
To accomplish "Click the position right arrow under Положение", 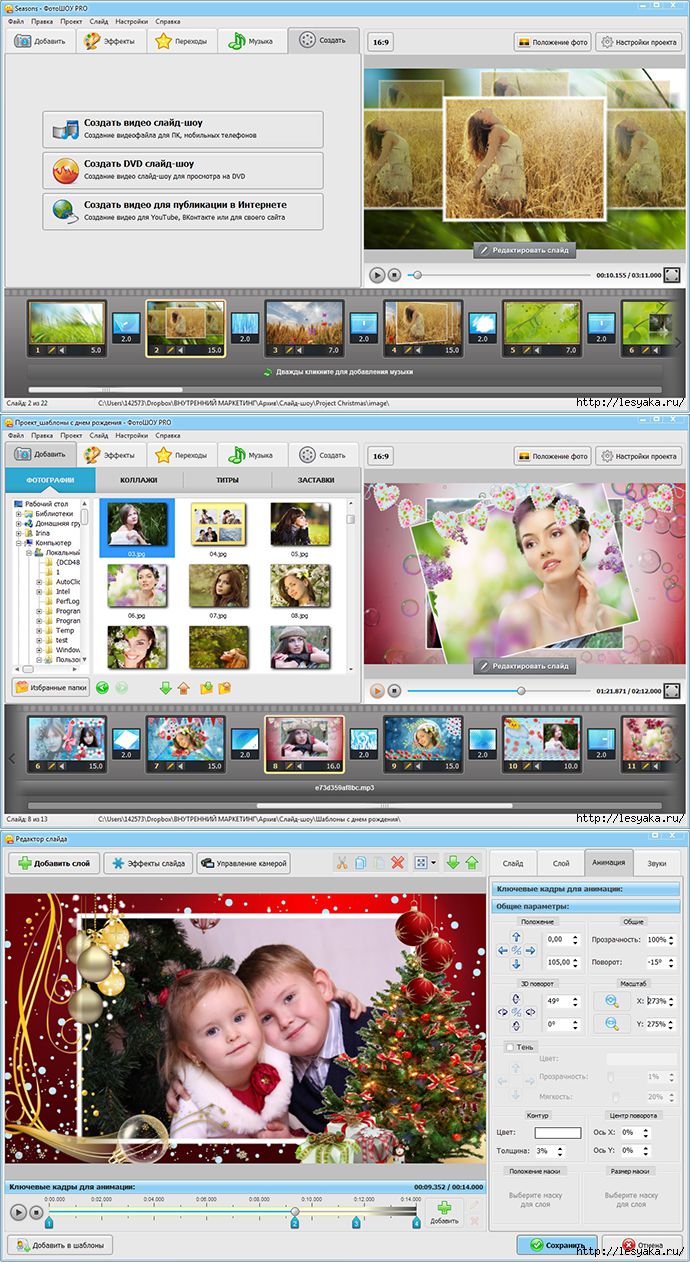I will (531, 950).
